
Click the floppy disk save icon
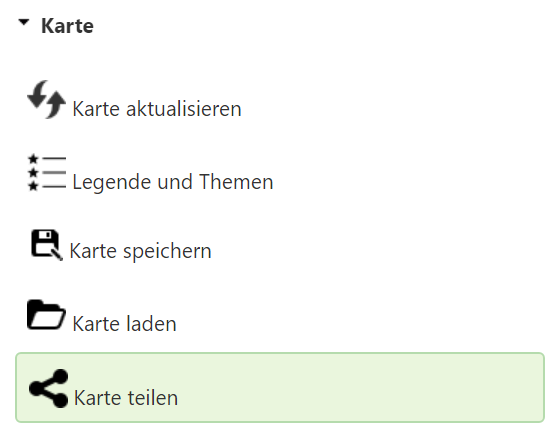[x=47, y=245]
